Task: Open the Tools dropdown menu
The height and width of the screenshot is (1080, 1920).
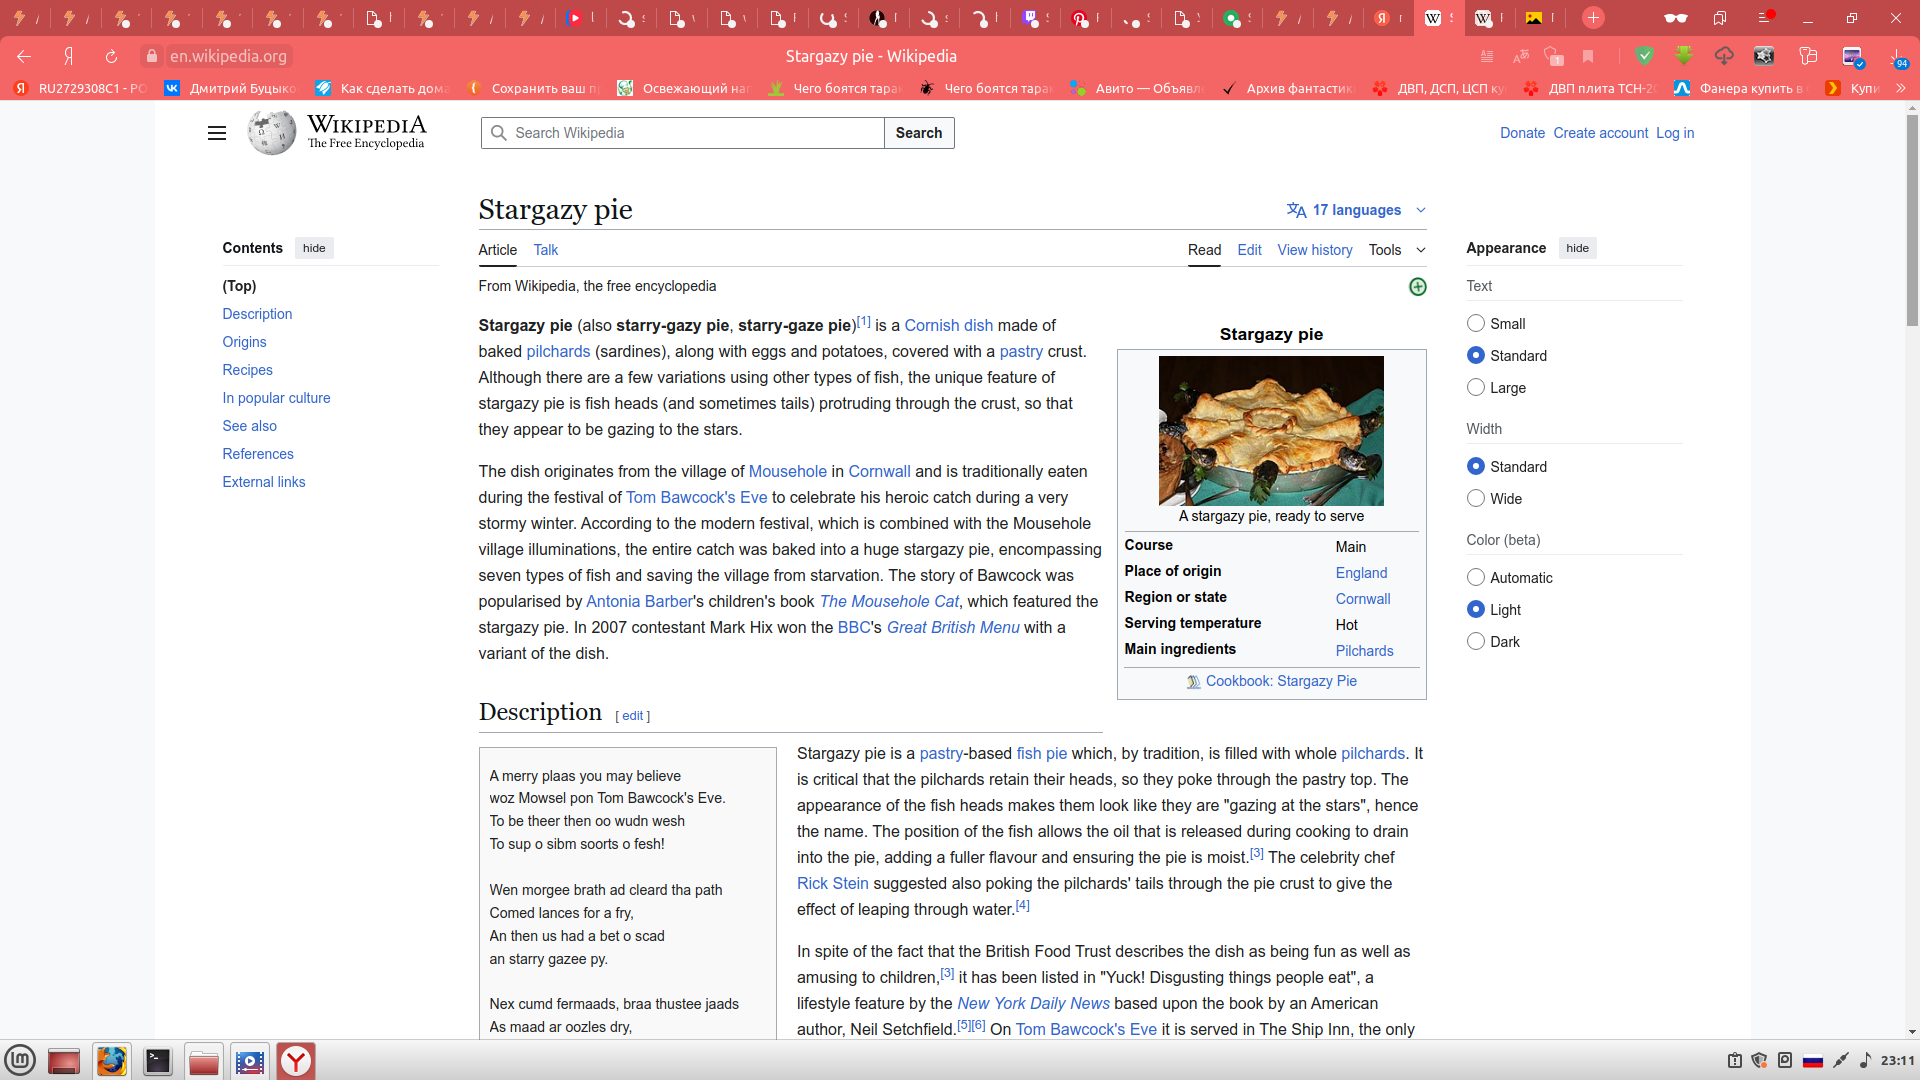Action: tap(1396, 250)
